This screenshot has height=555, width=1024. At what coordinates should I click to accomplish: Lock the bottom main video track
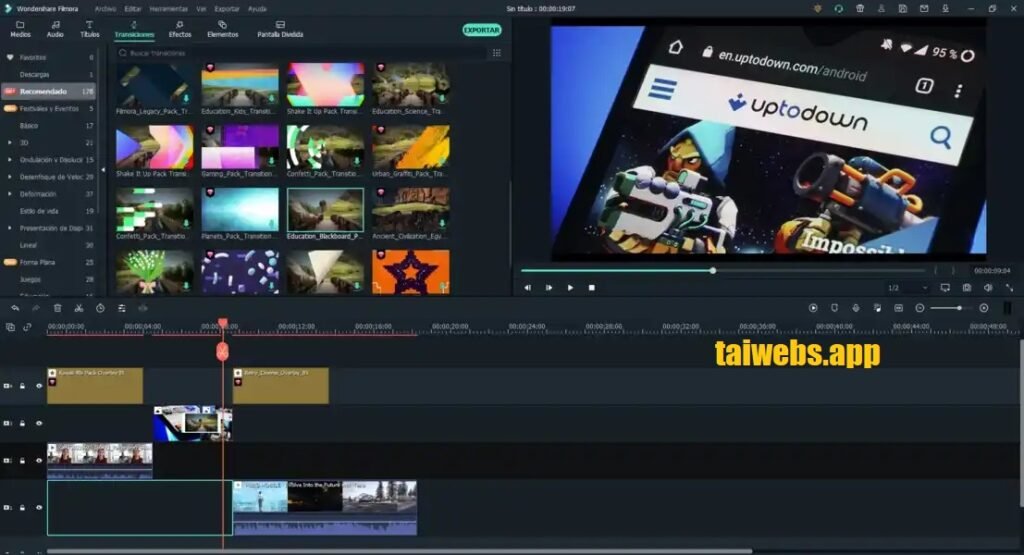click(23, 507)
